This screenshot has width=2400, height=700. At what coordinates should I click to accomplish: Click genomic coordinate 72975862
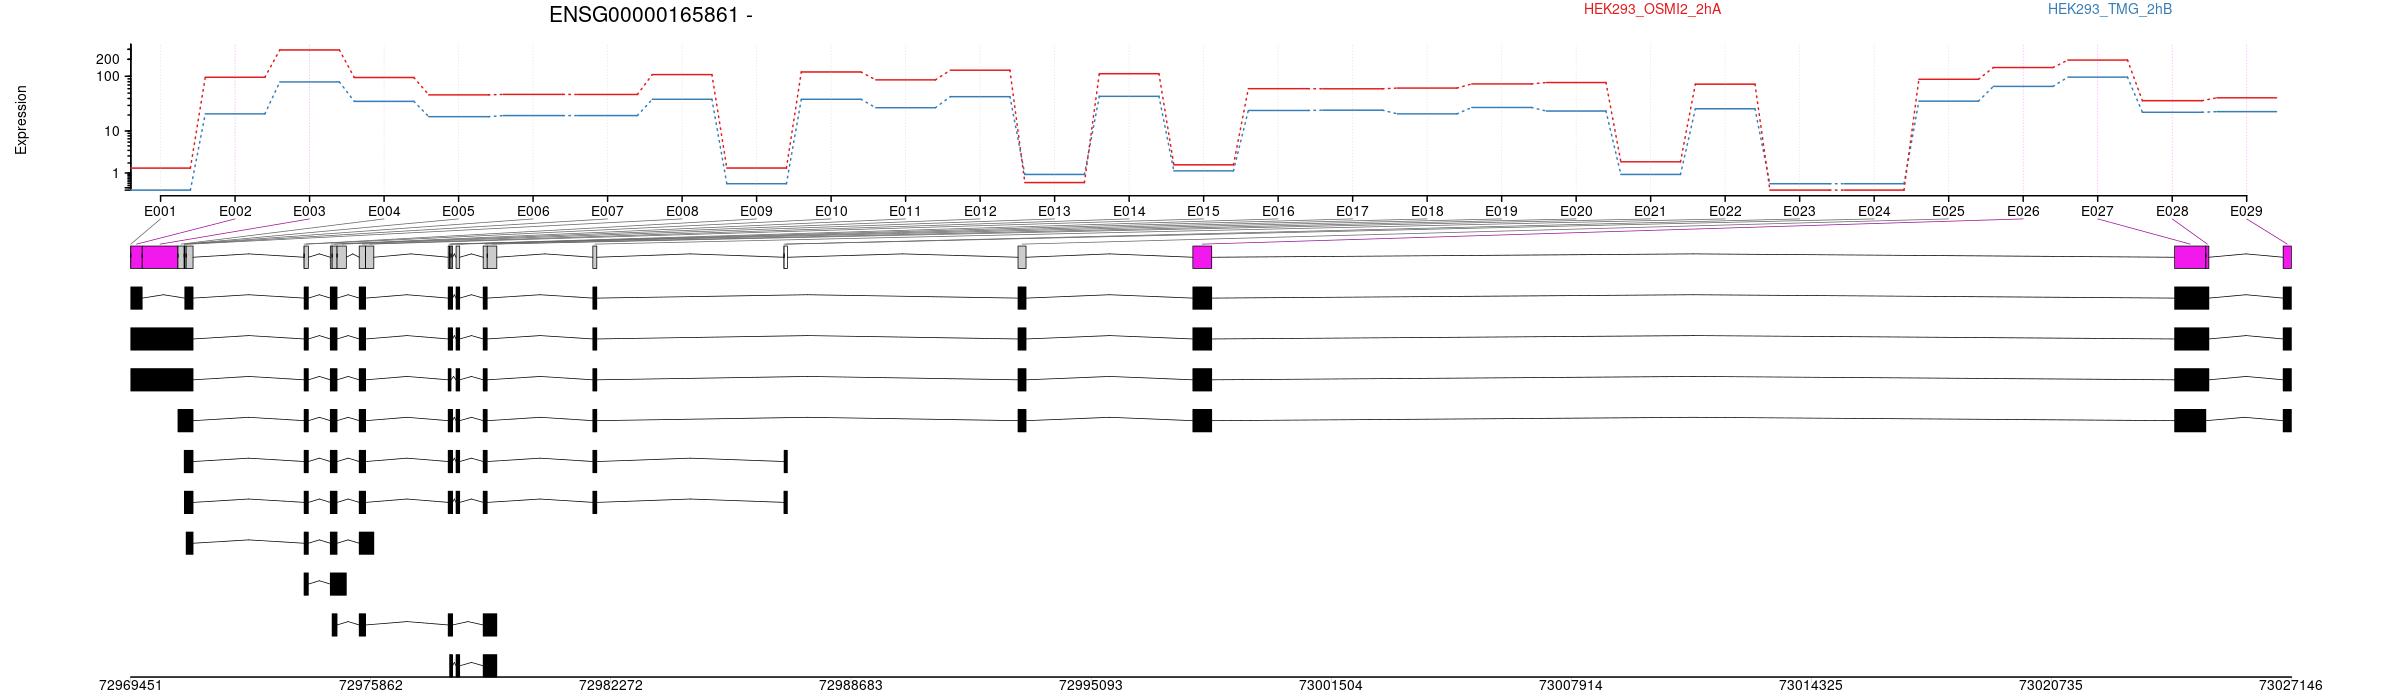click(371, 685)
